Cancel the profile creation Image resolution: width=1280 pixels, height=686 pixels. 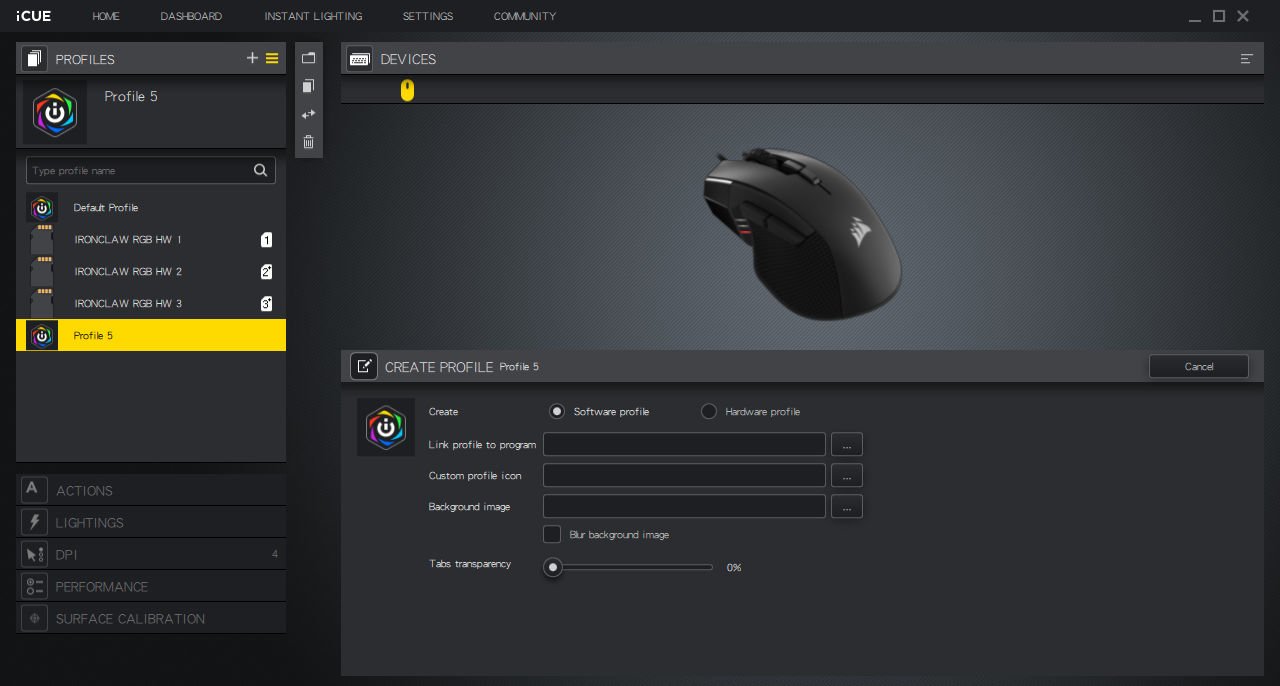[x=1199, y=366]
